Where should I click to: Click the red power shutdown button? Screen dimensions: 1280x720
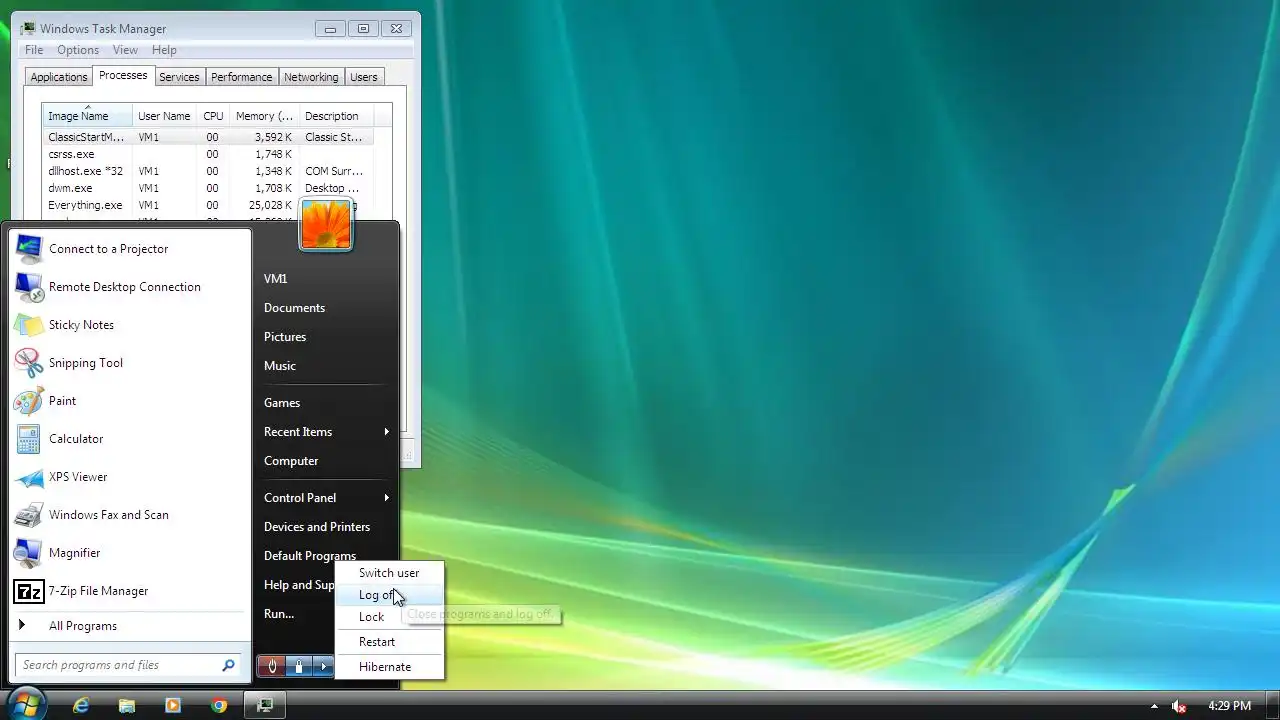coord(271,666)
